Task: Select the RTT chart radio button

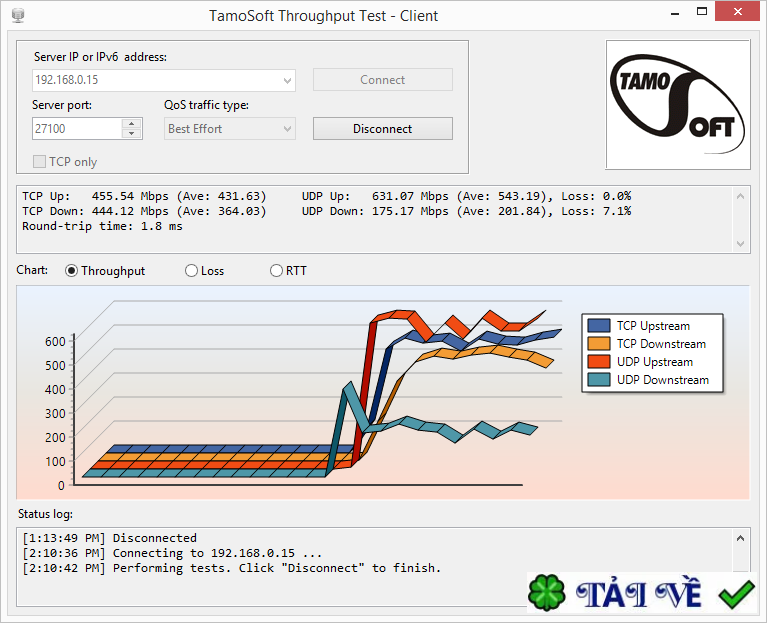Action: (276, 271)
